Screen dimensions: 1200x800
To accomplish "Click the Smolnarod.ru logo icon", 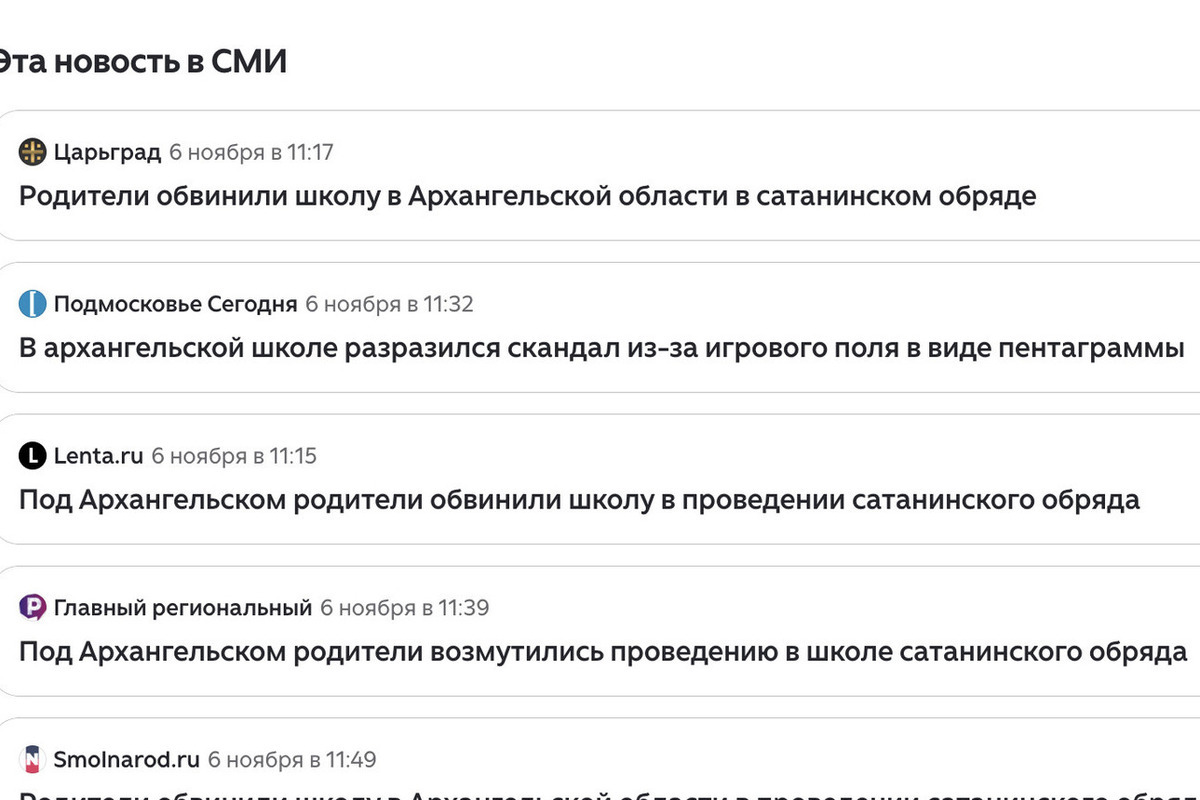I will tap(33, 759).
